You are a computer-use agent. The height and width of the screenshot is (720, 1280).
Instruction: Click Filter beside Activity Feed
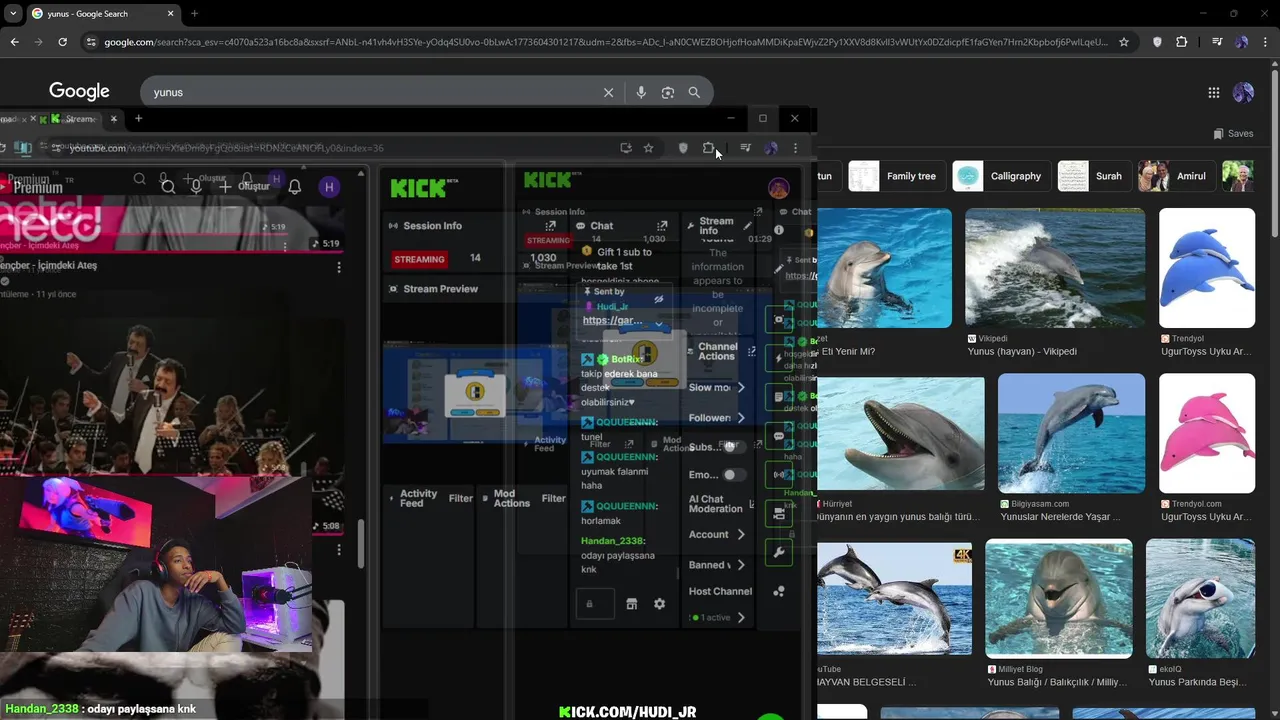click(461, 498)
